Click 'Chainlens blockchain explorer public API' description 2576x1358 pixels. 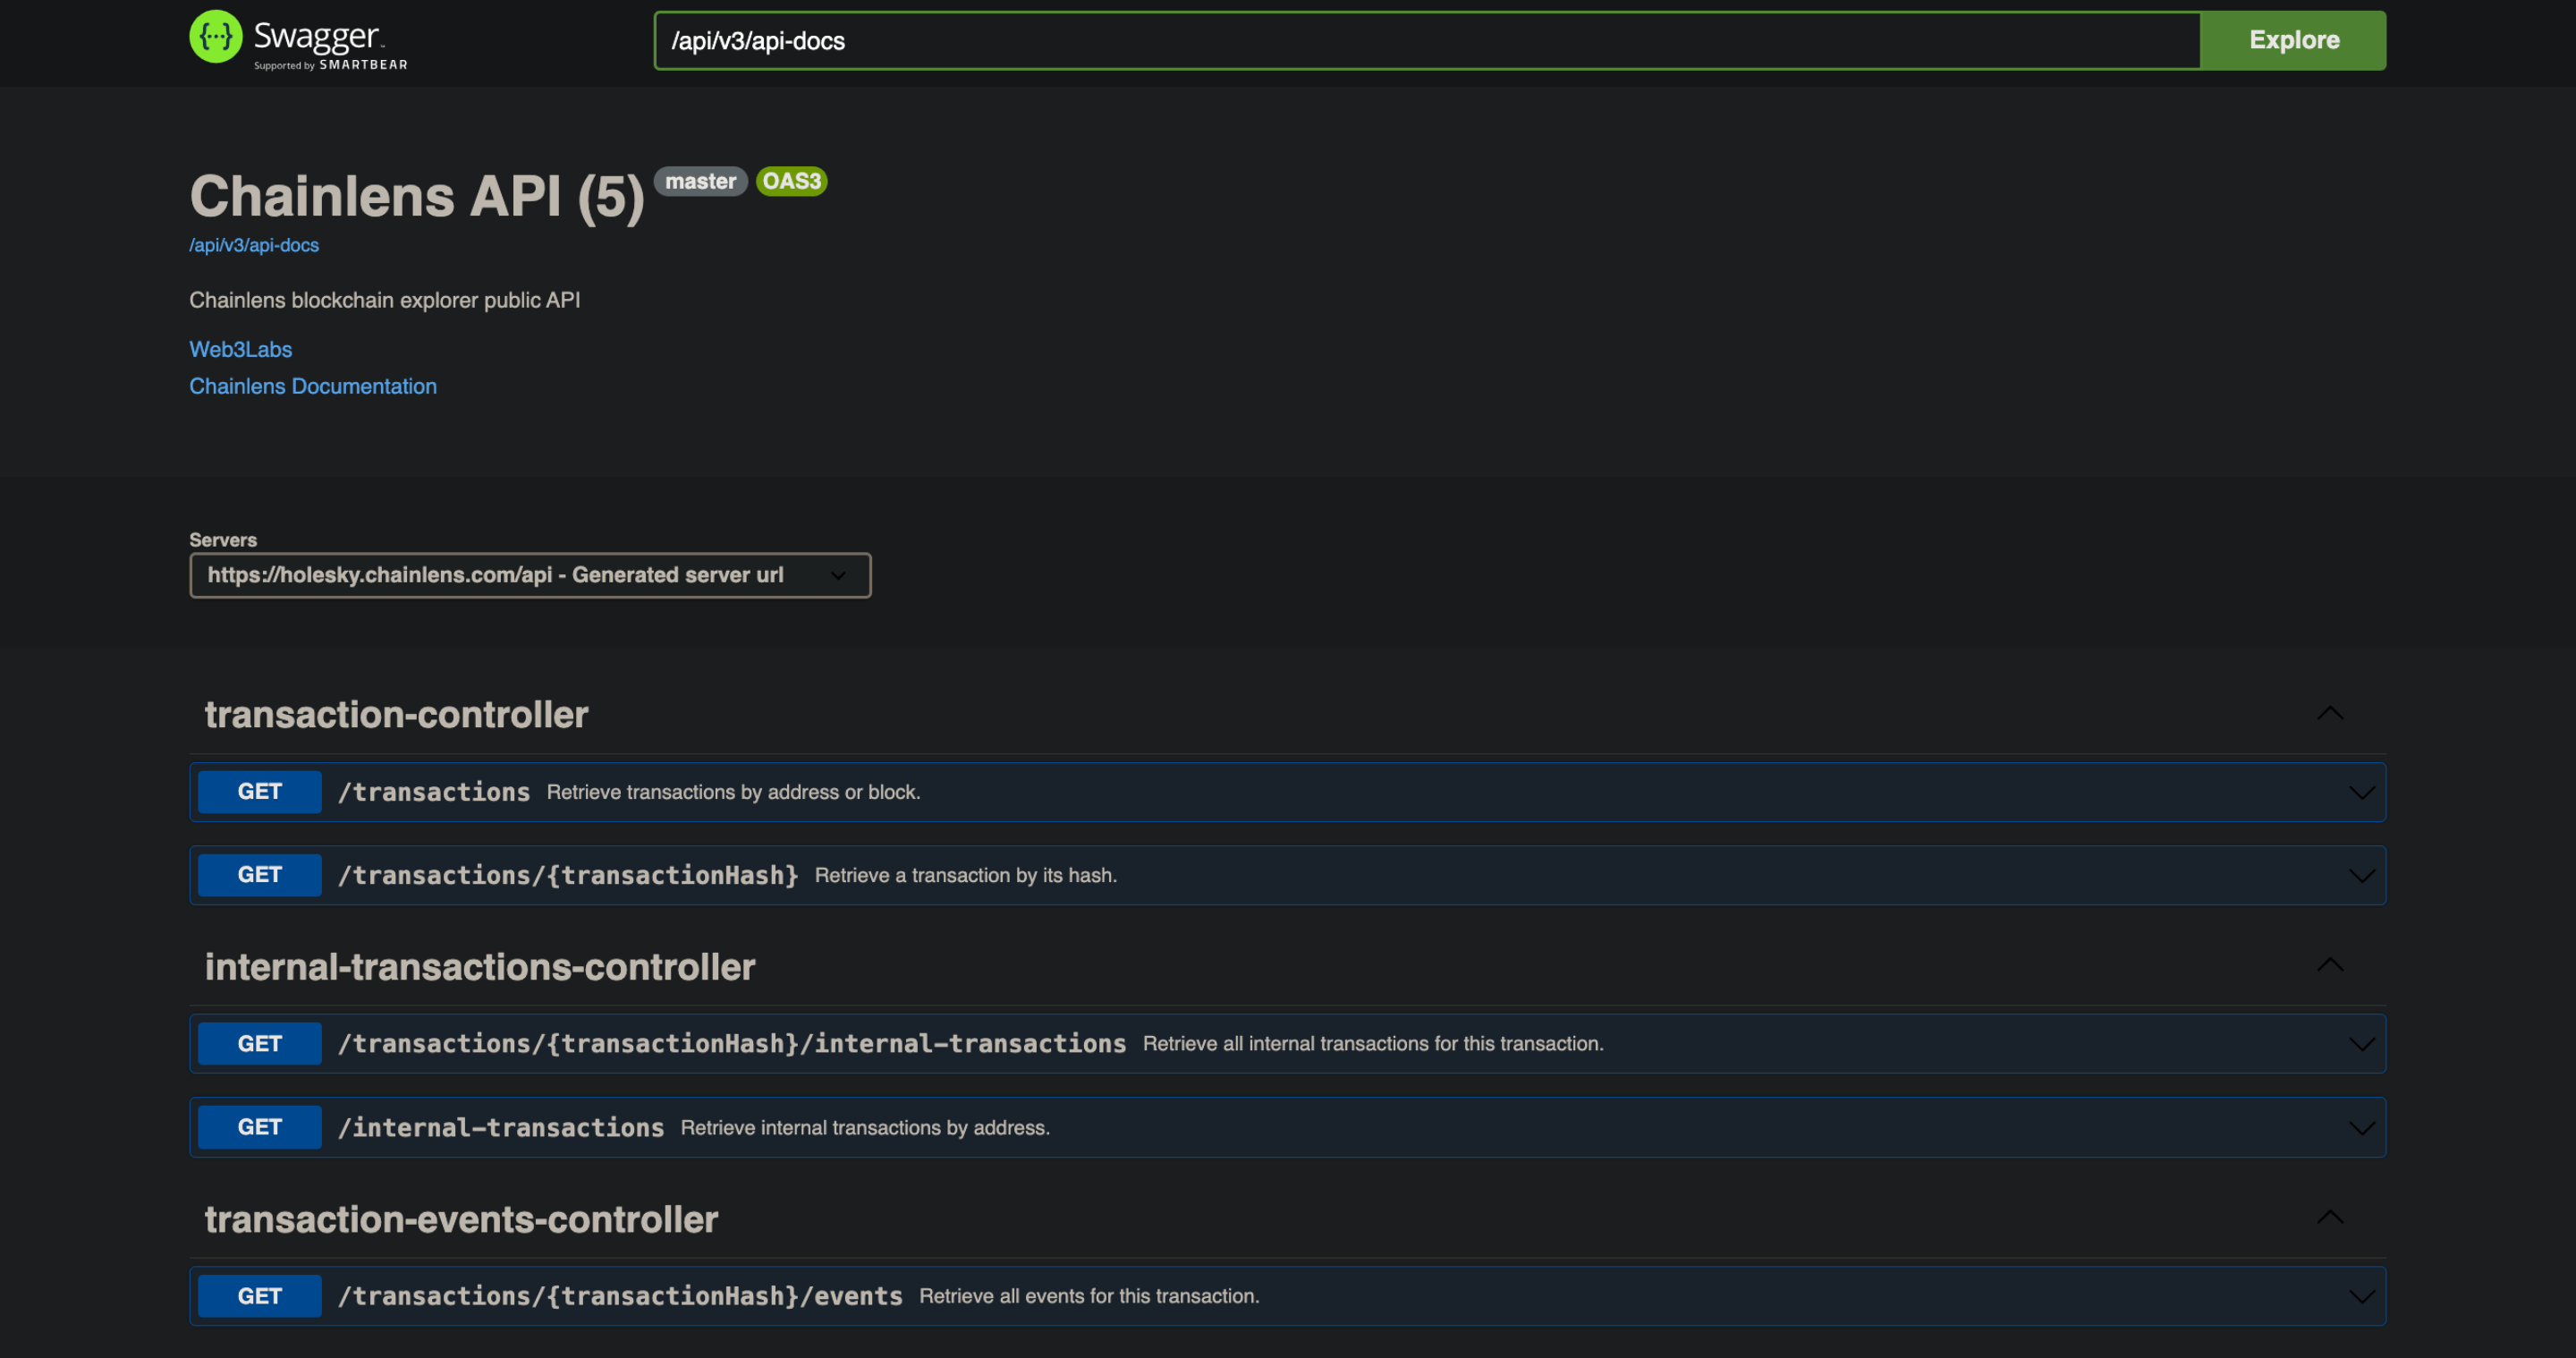(x=385, y=300)
